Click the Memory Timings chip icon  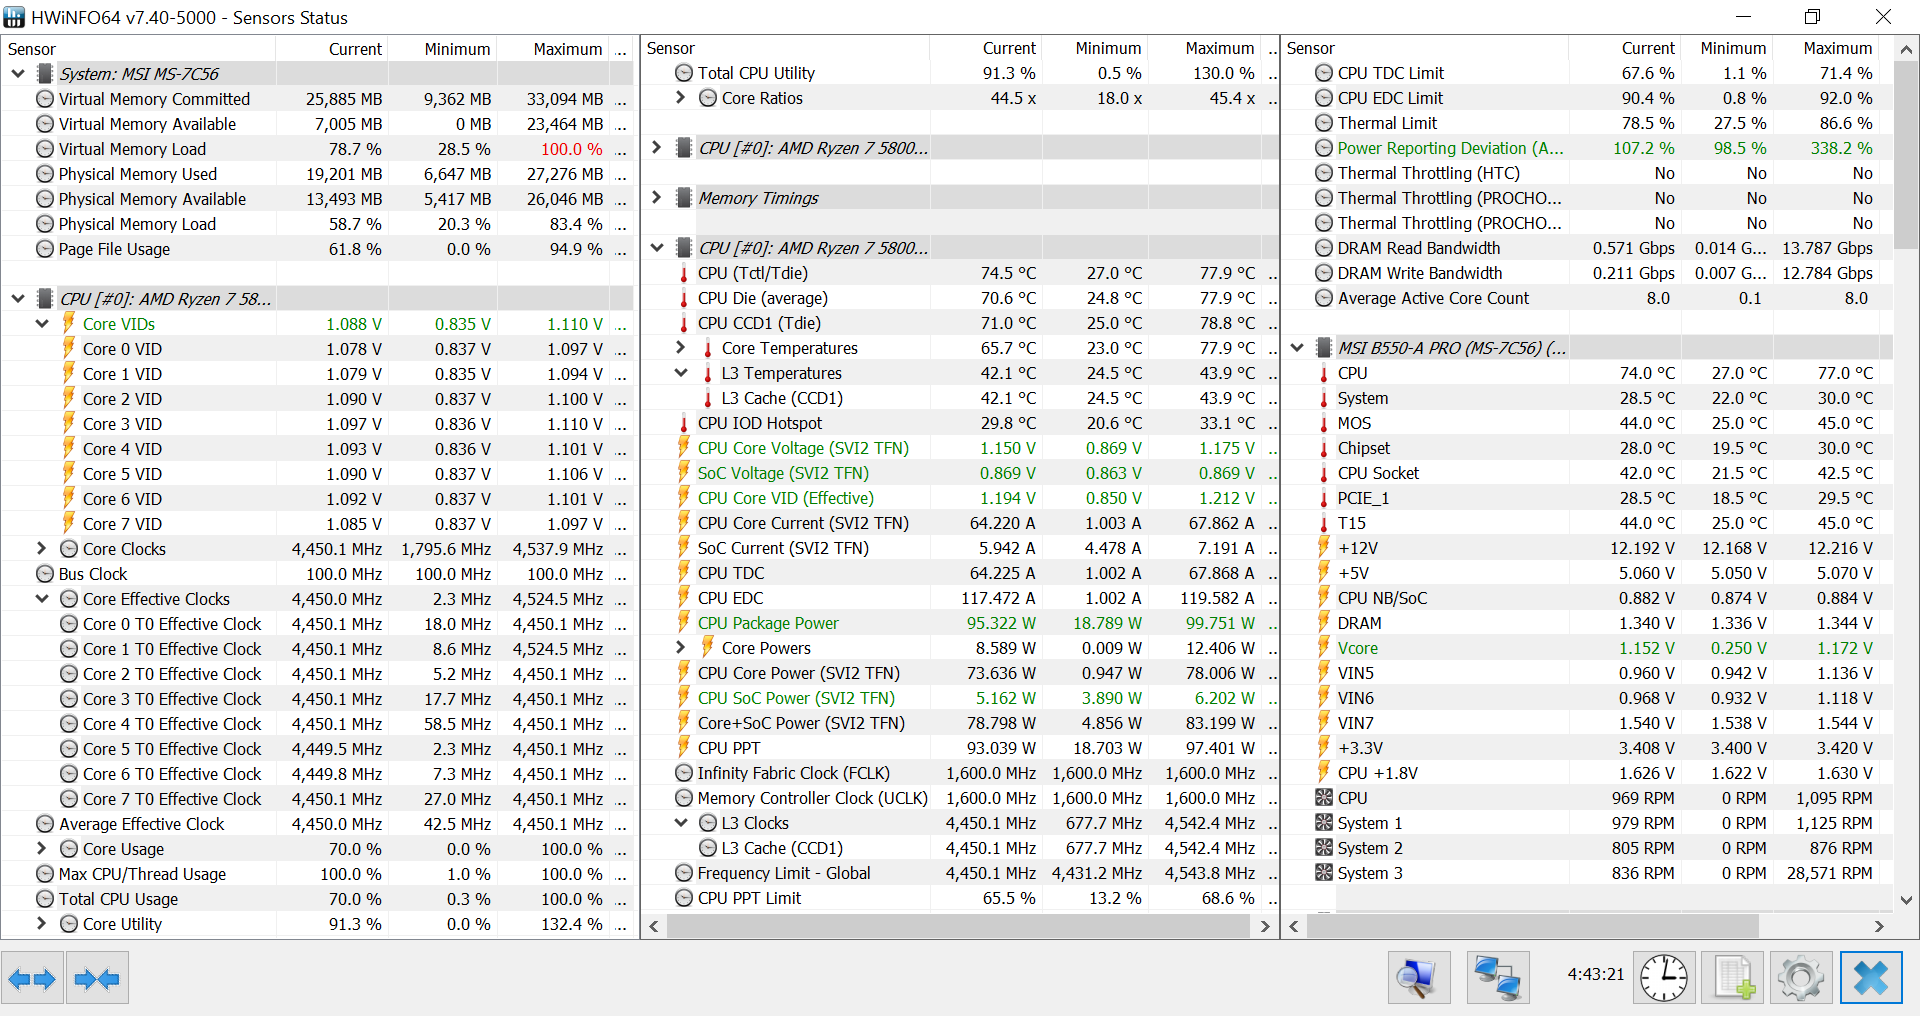point(684,198)
